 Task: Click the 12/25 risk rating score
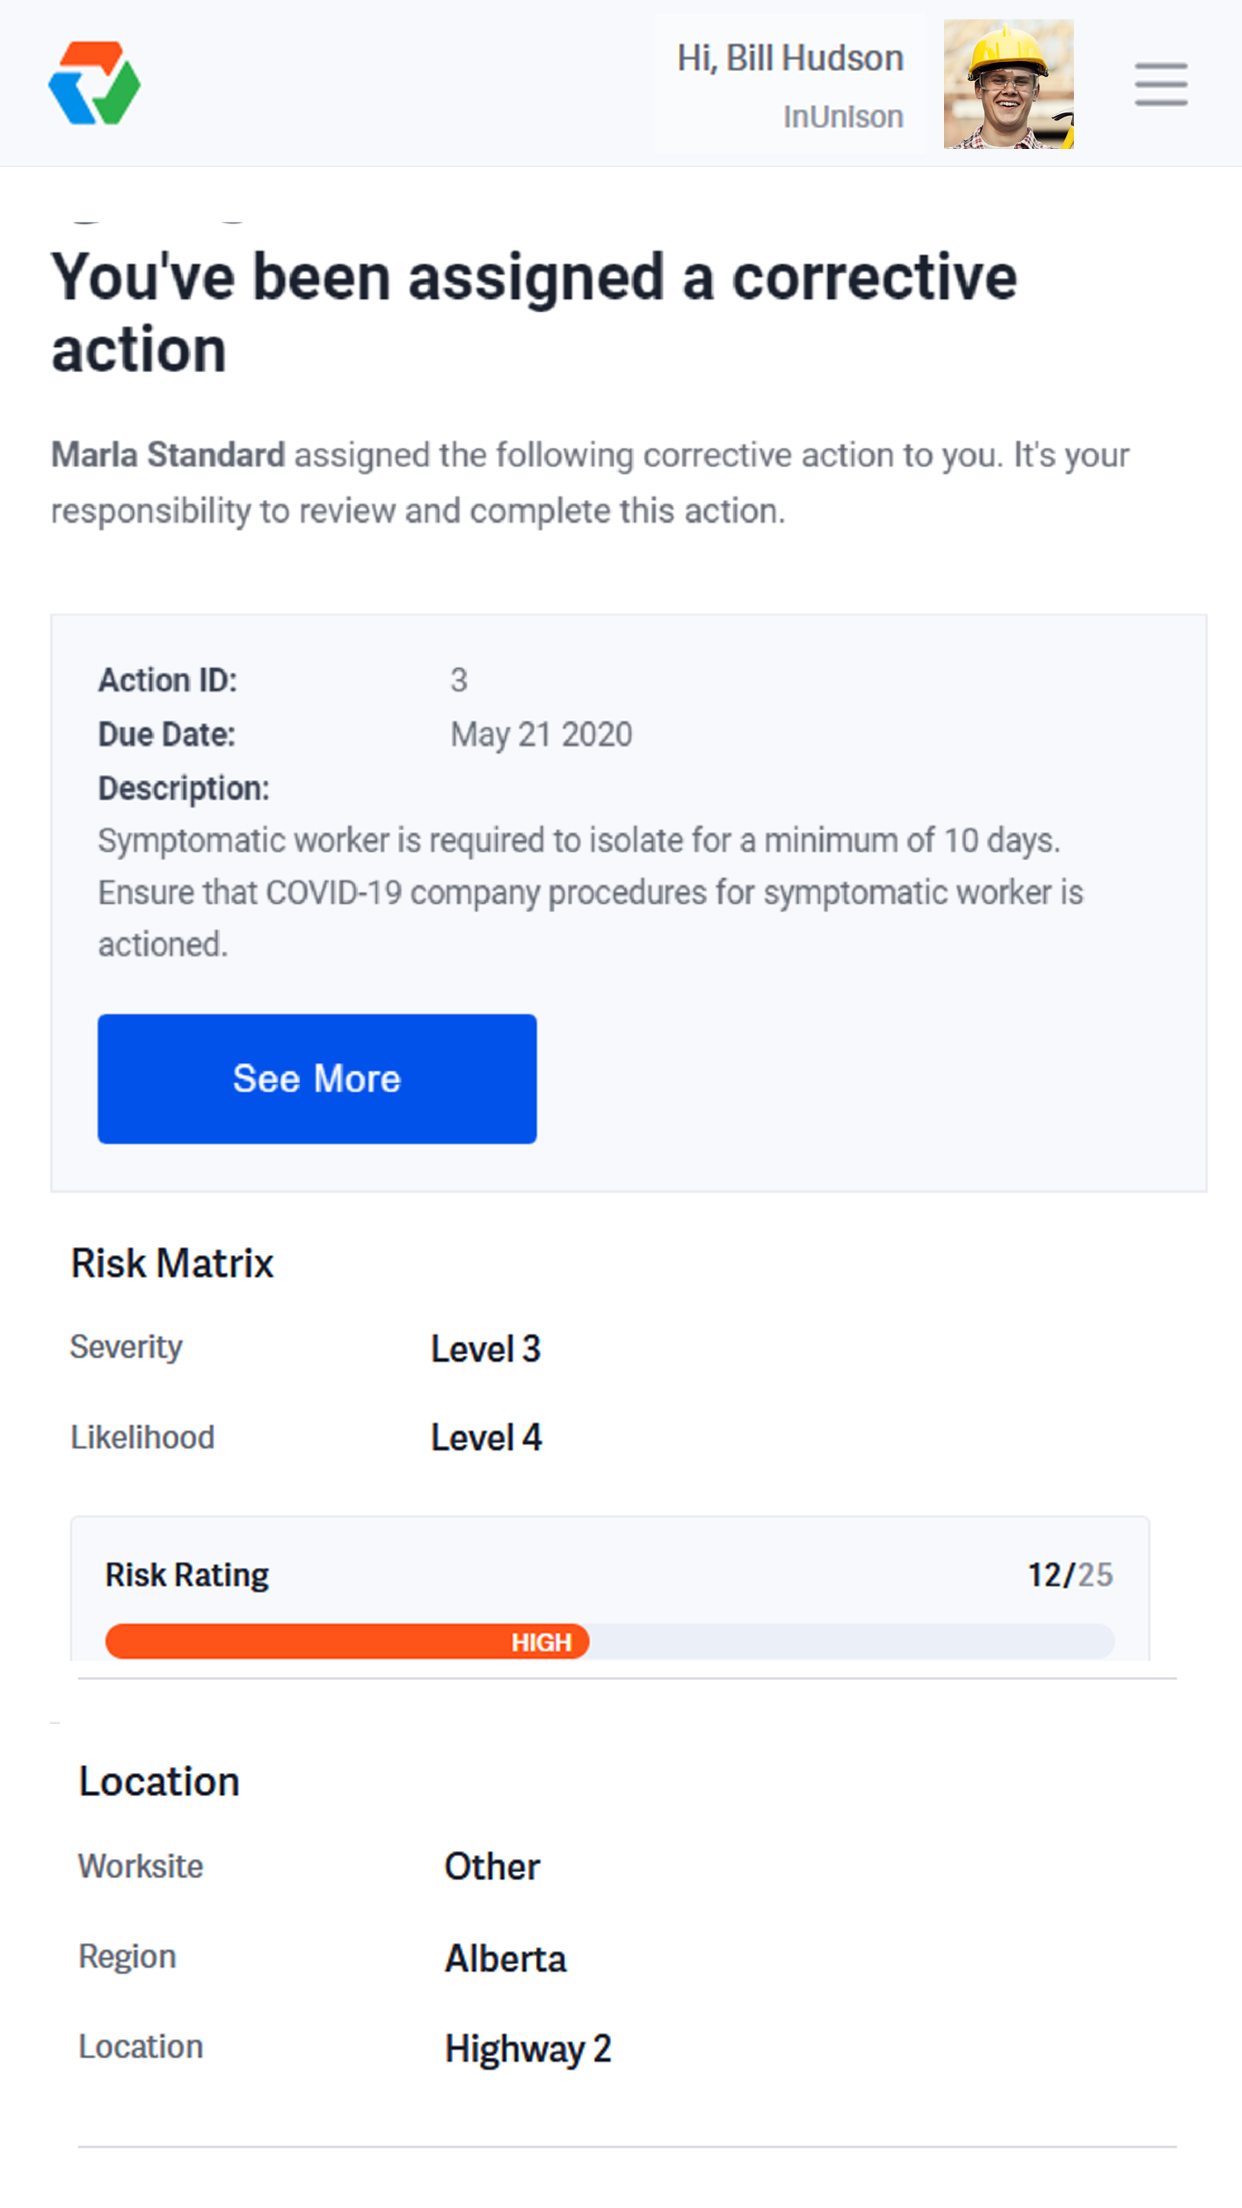click(1069, 1575)
